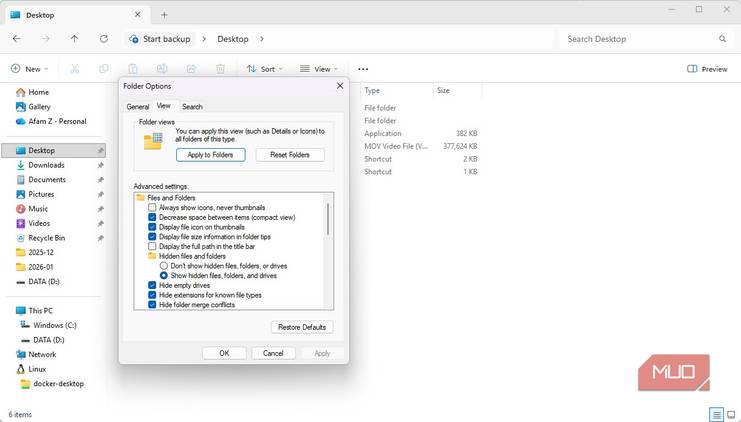Refresh the Desktop folder view
The width and height of the screenshot is (741, 422).
pos(103,39)
